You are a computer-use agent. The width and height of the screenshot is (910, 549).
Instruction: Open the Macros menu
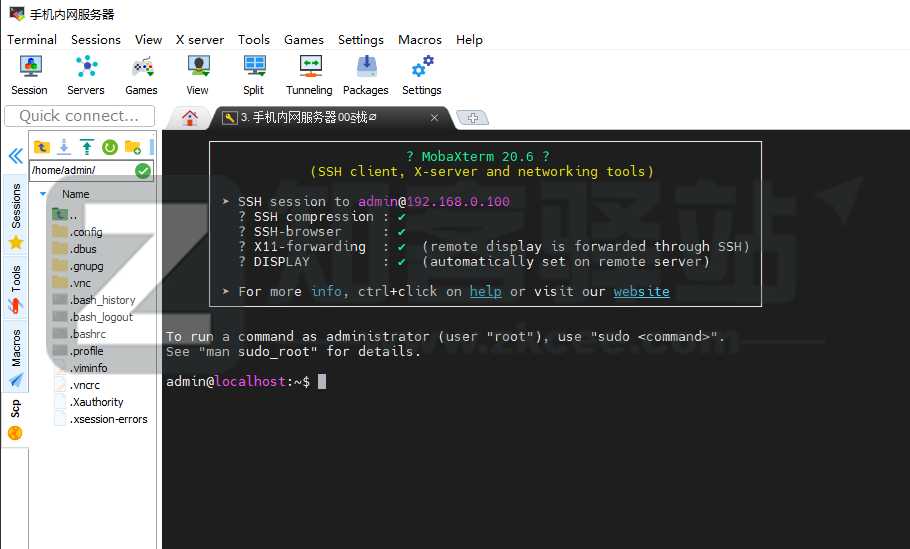420,39
